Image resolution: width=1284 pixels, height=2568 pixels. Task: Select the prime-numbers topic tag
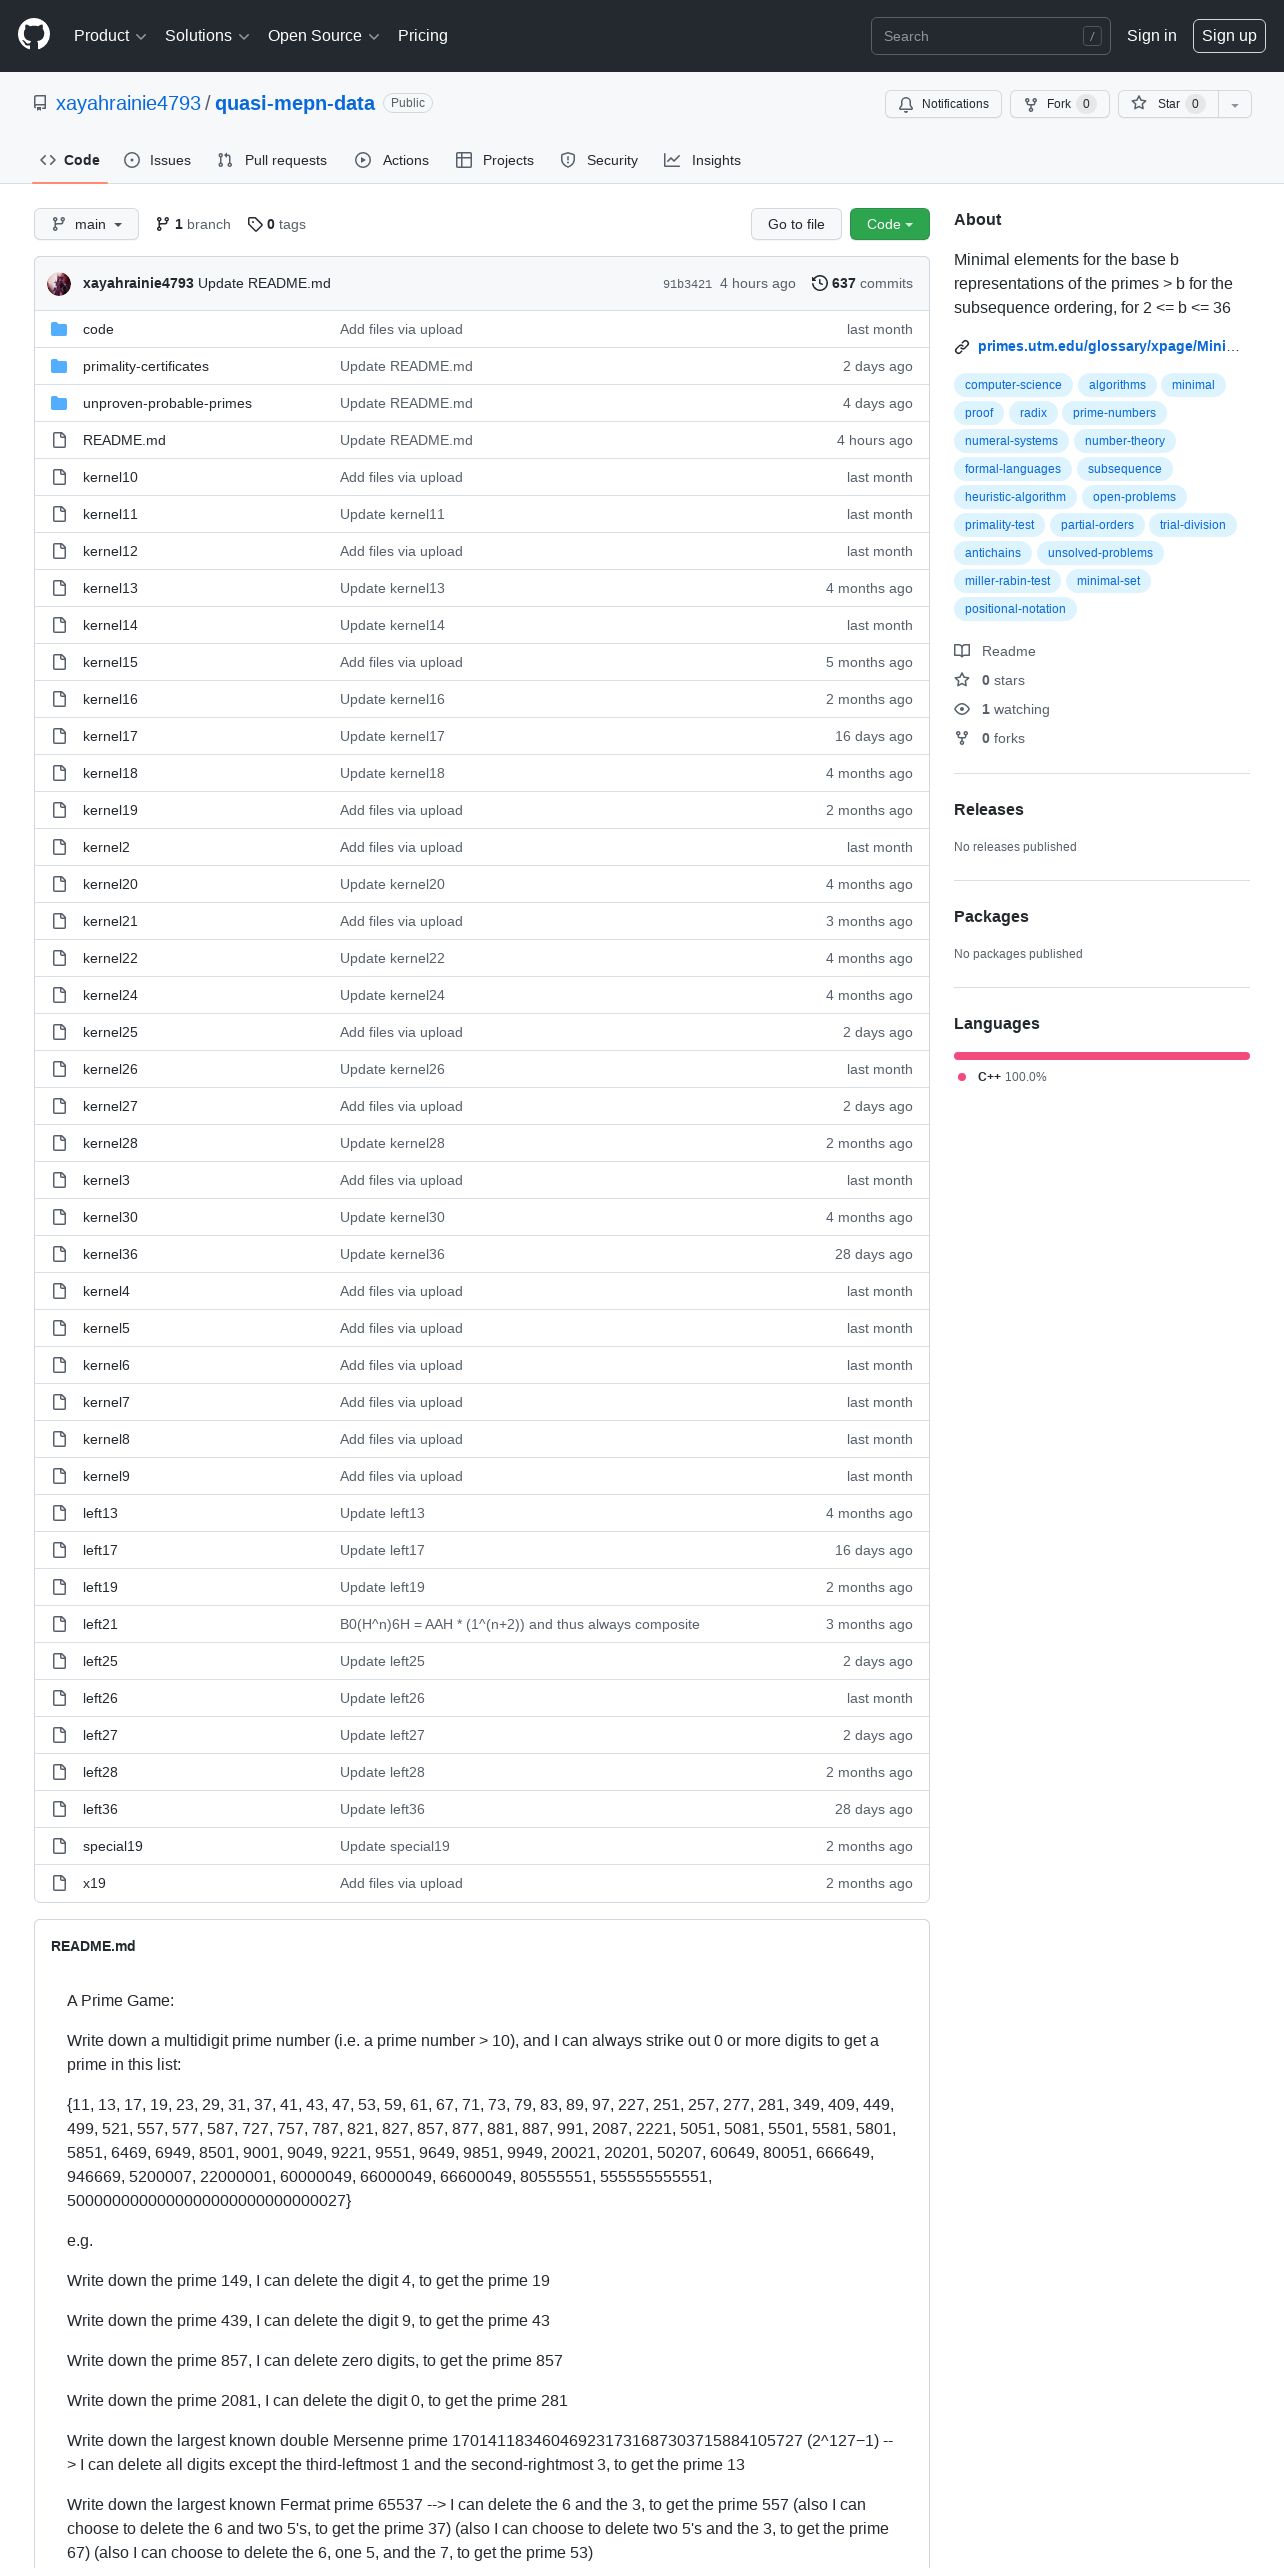[x=1114, y=413]
